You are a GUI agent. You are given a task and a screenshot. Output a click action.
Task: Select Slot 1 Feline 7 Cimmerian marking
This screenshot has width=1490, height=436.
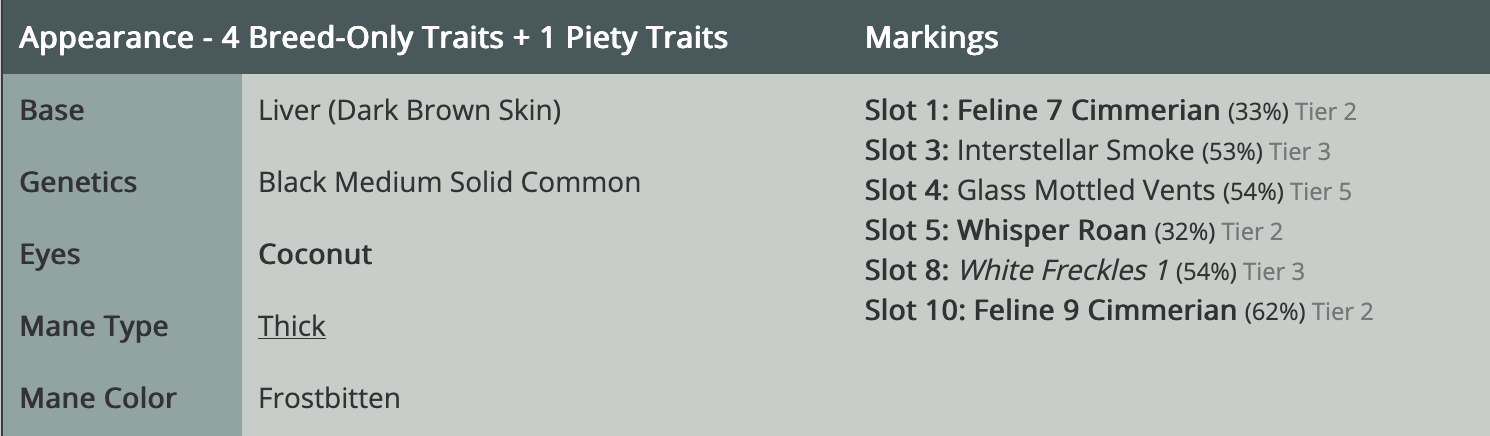click(x=1042, y=110)
